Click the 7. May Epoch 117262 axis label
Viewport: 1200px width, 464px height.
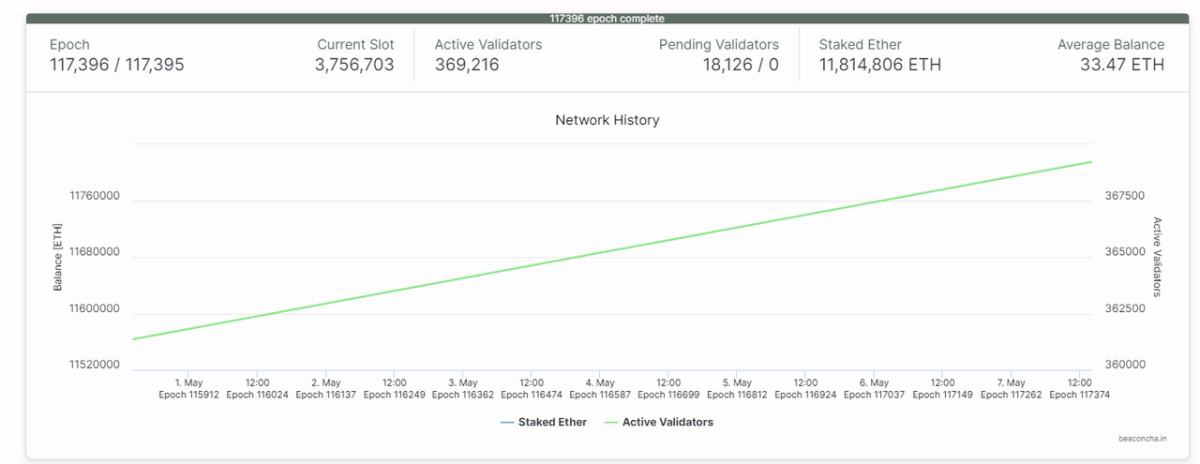coord(1011,388)
